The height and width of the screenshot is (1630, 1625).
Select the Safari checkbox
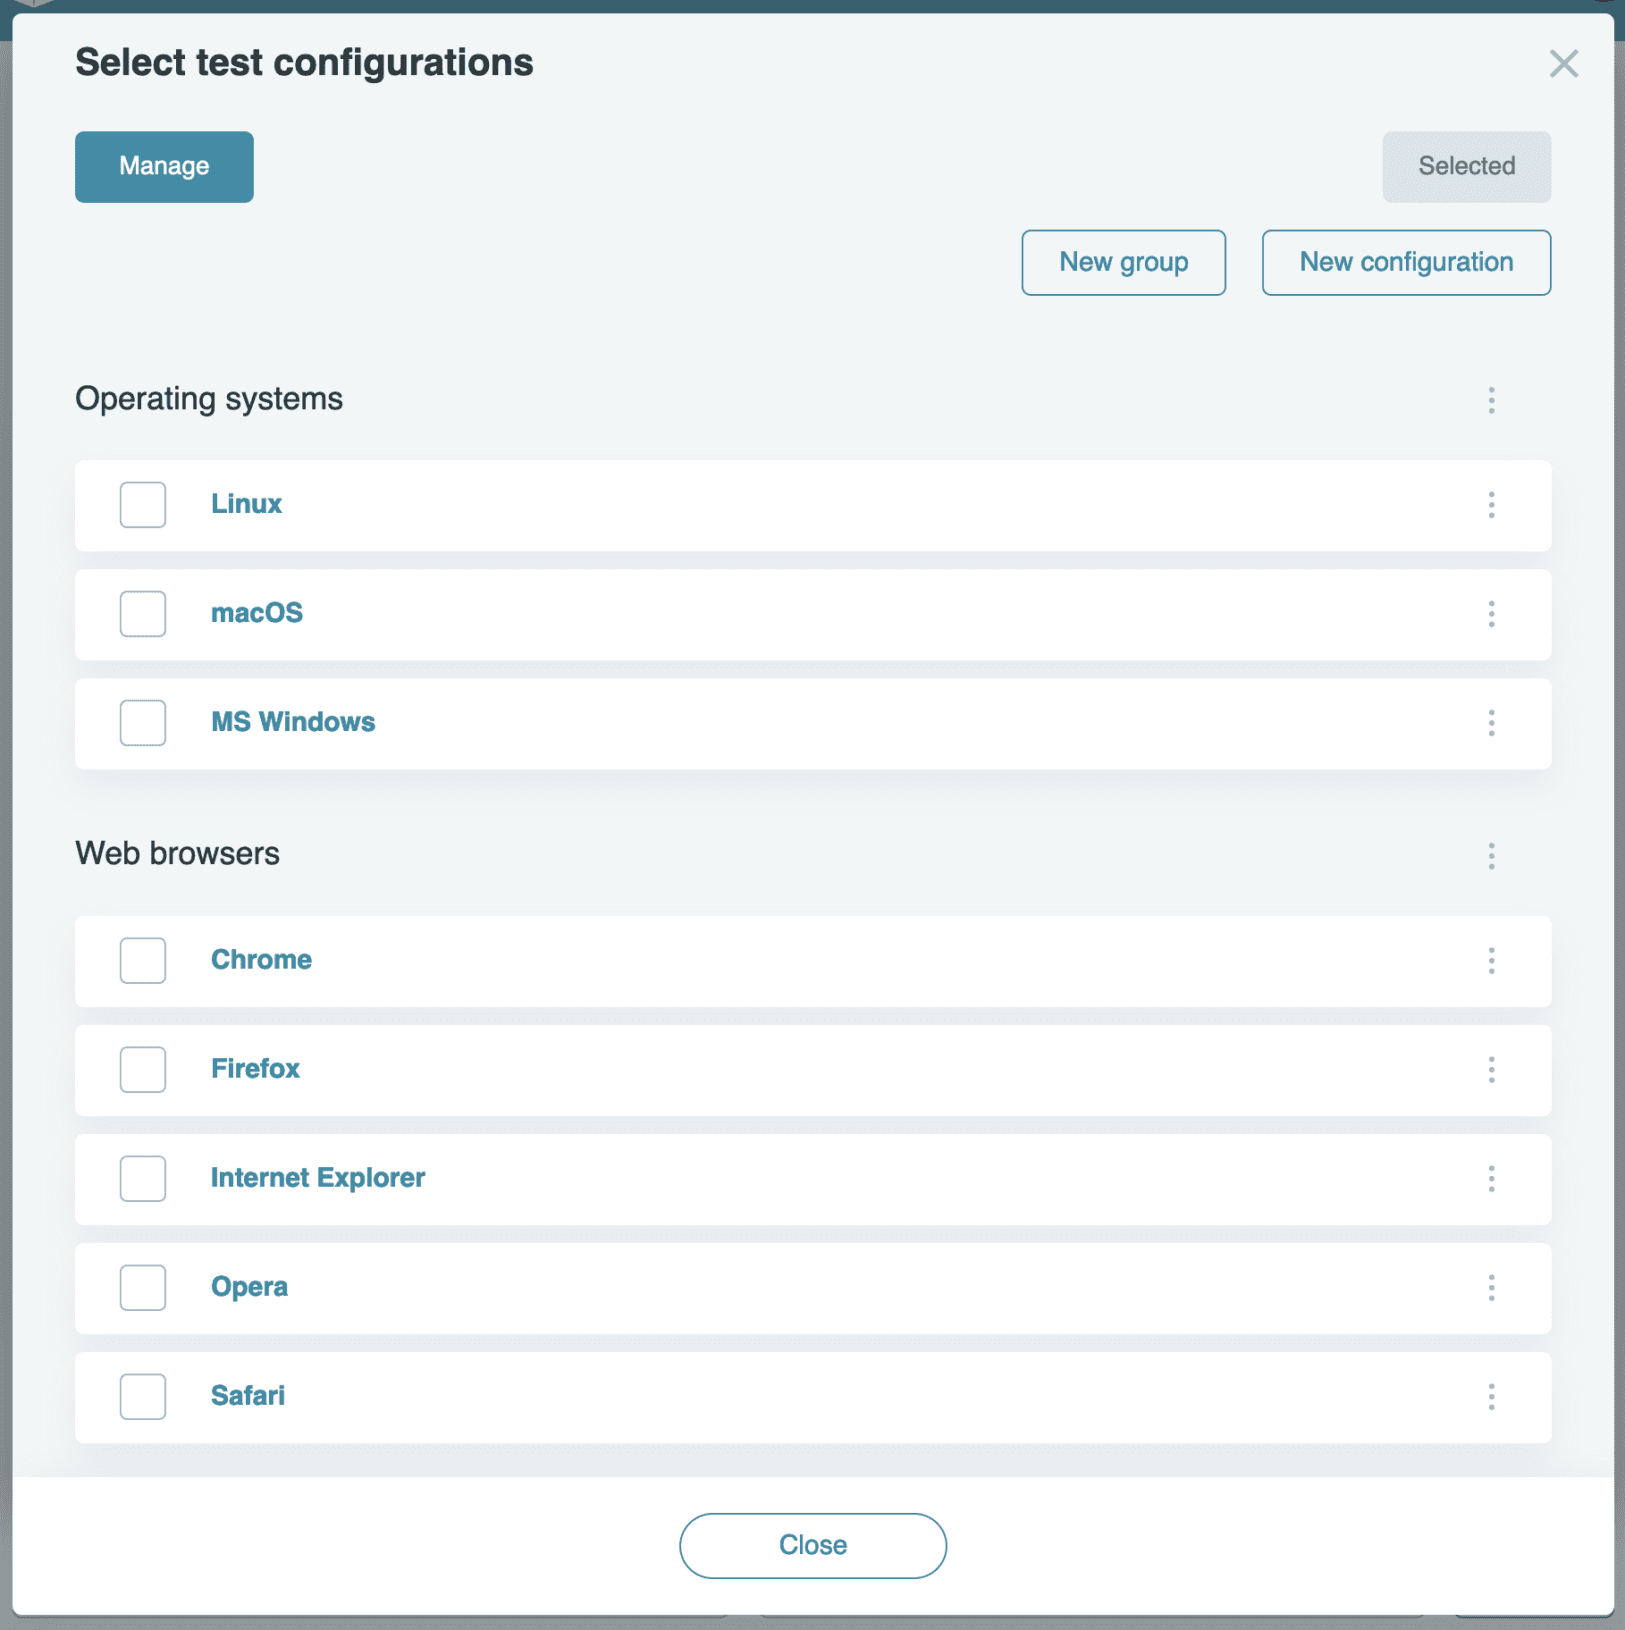coord(142,1396)
